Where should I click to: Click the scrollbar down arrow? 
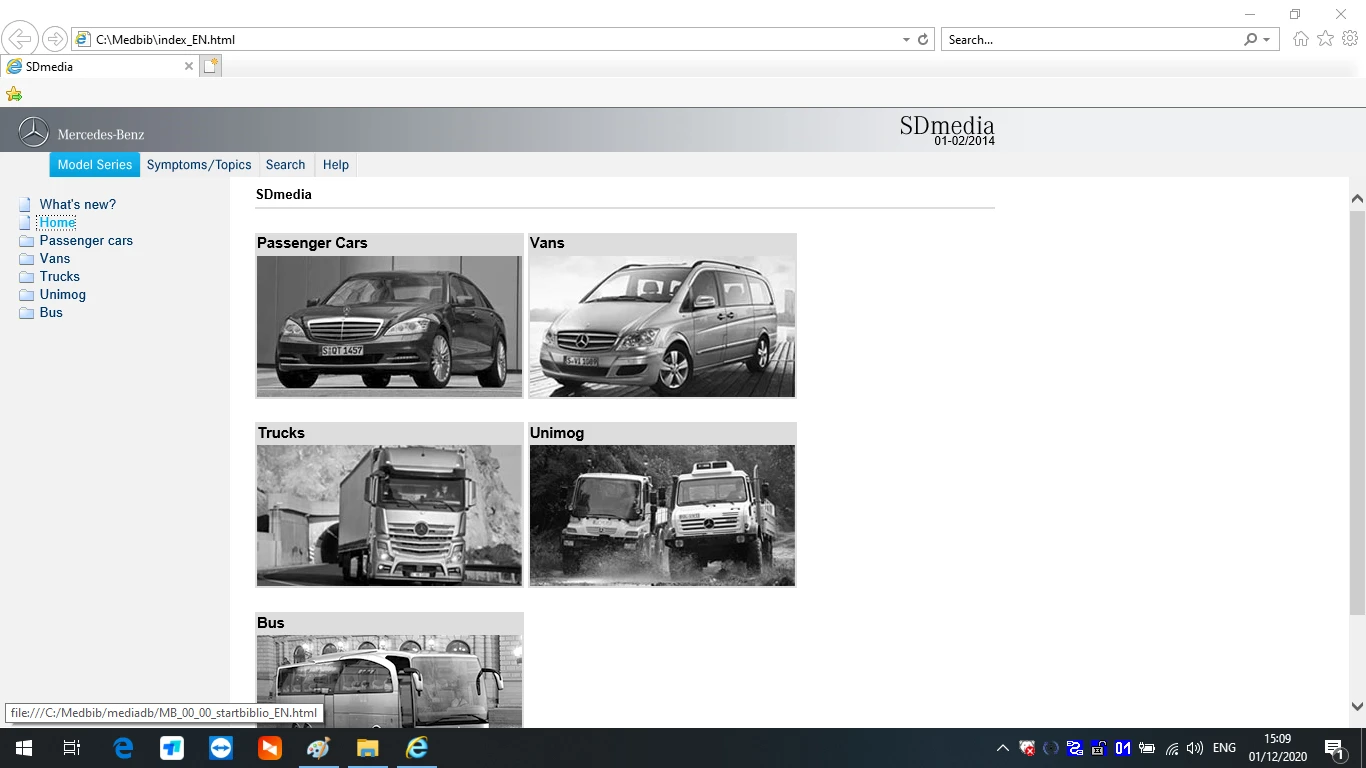tap(1357, 706)
